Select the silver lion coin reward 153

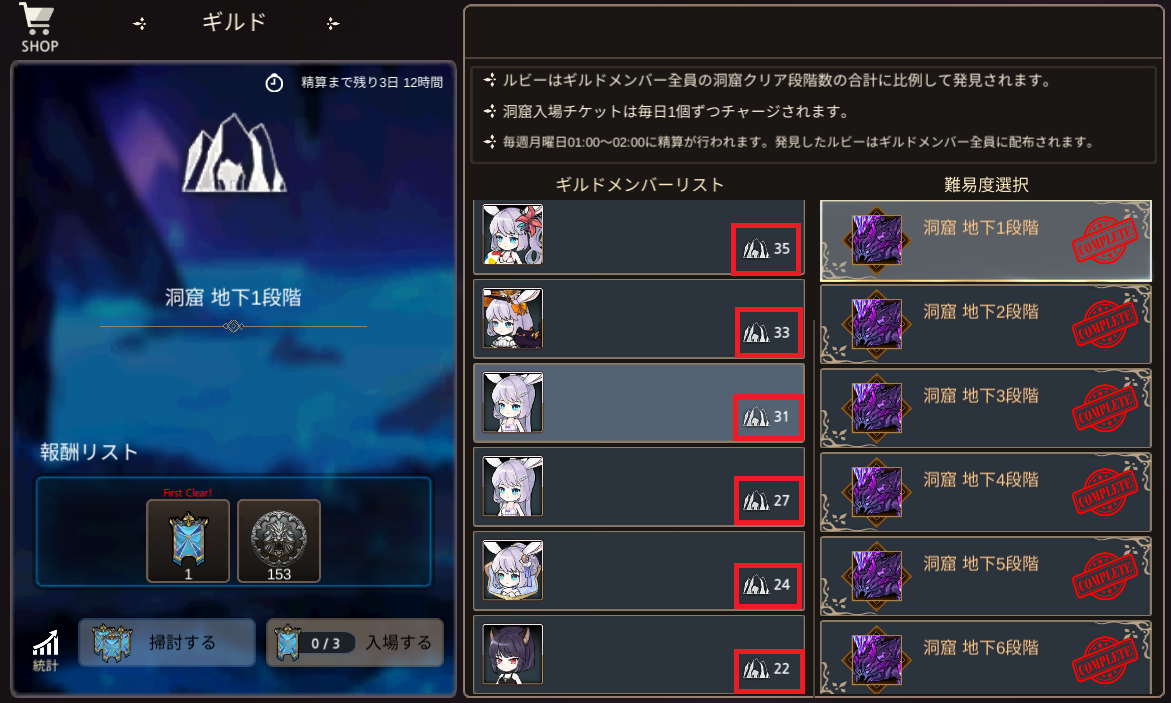coord(279,541)
